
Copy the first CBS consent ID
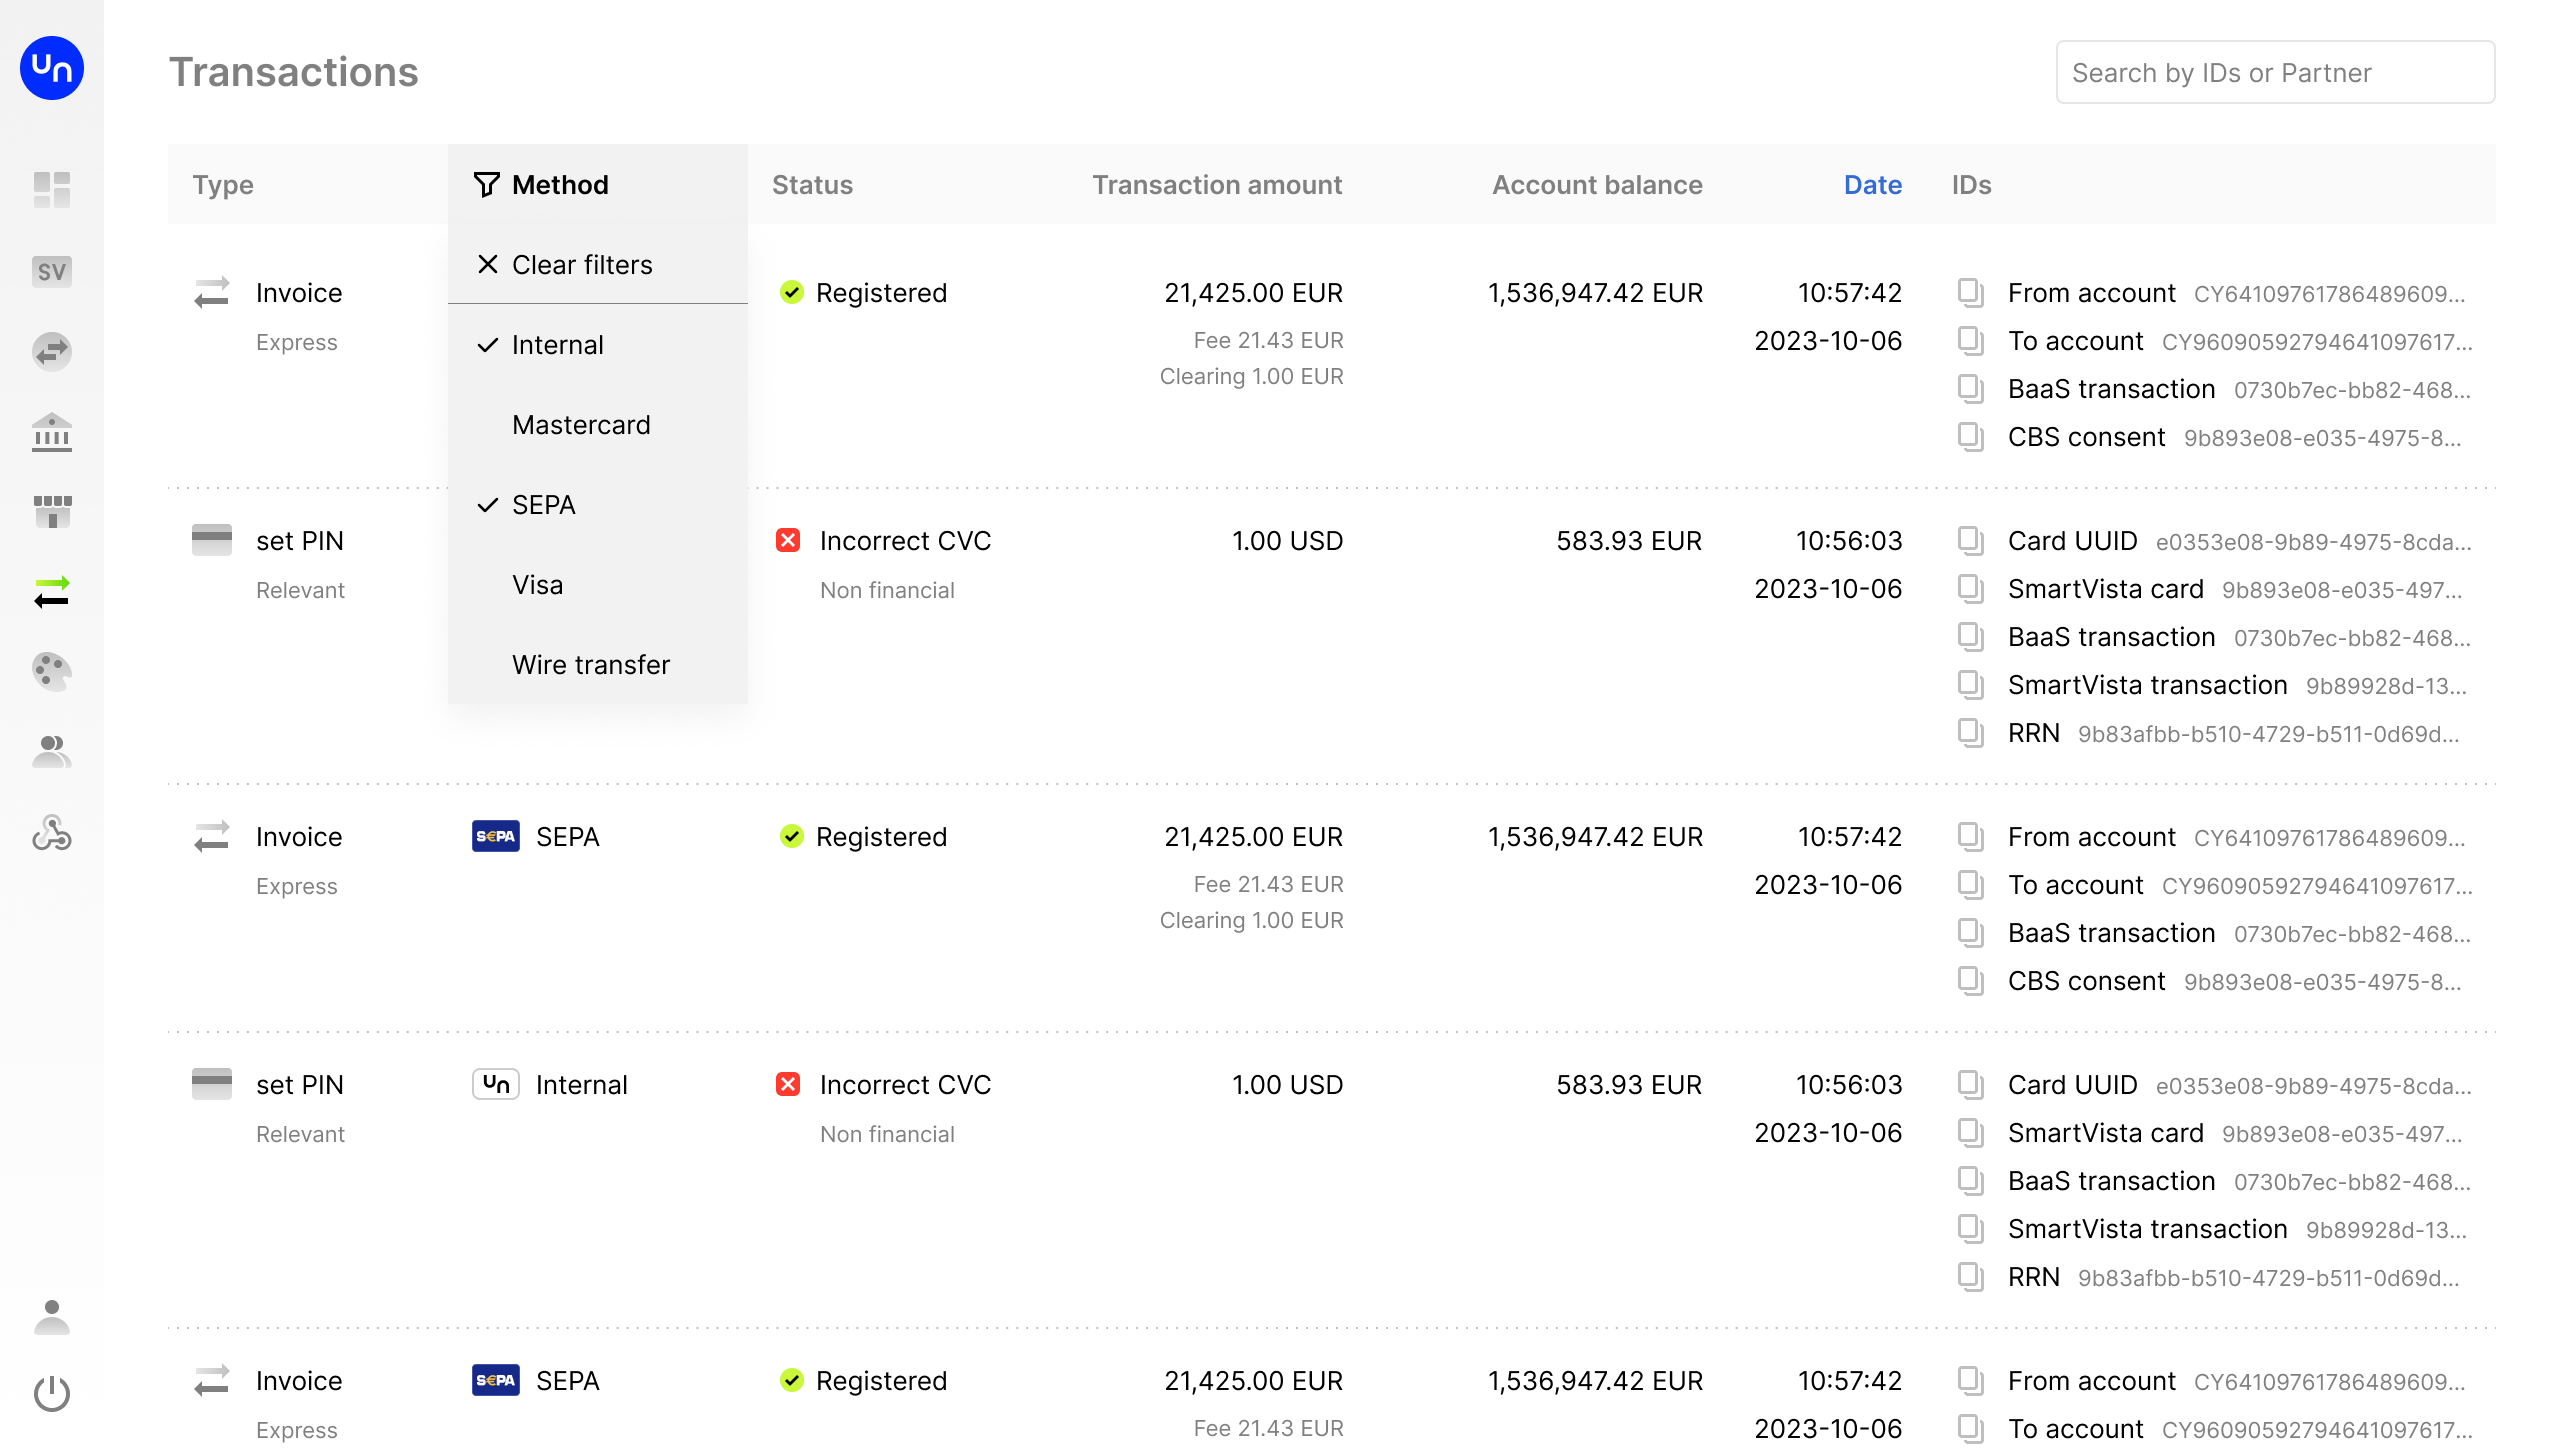1970,437
